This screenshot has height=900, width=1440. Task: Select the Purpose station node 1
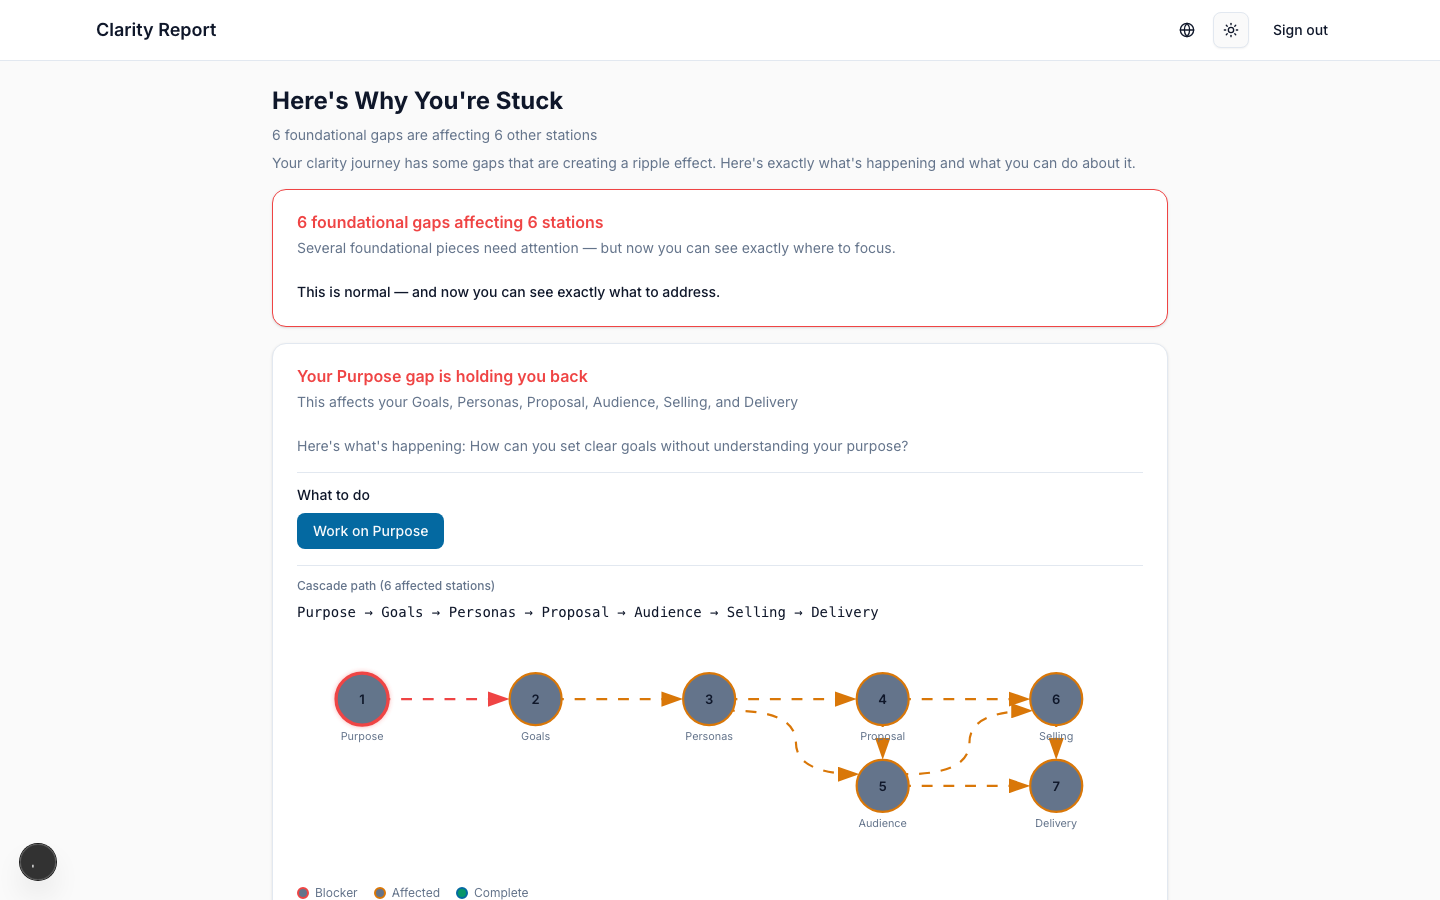coord(362,699)
